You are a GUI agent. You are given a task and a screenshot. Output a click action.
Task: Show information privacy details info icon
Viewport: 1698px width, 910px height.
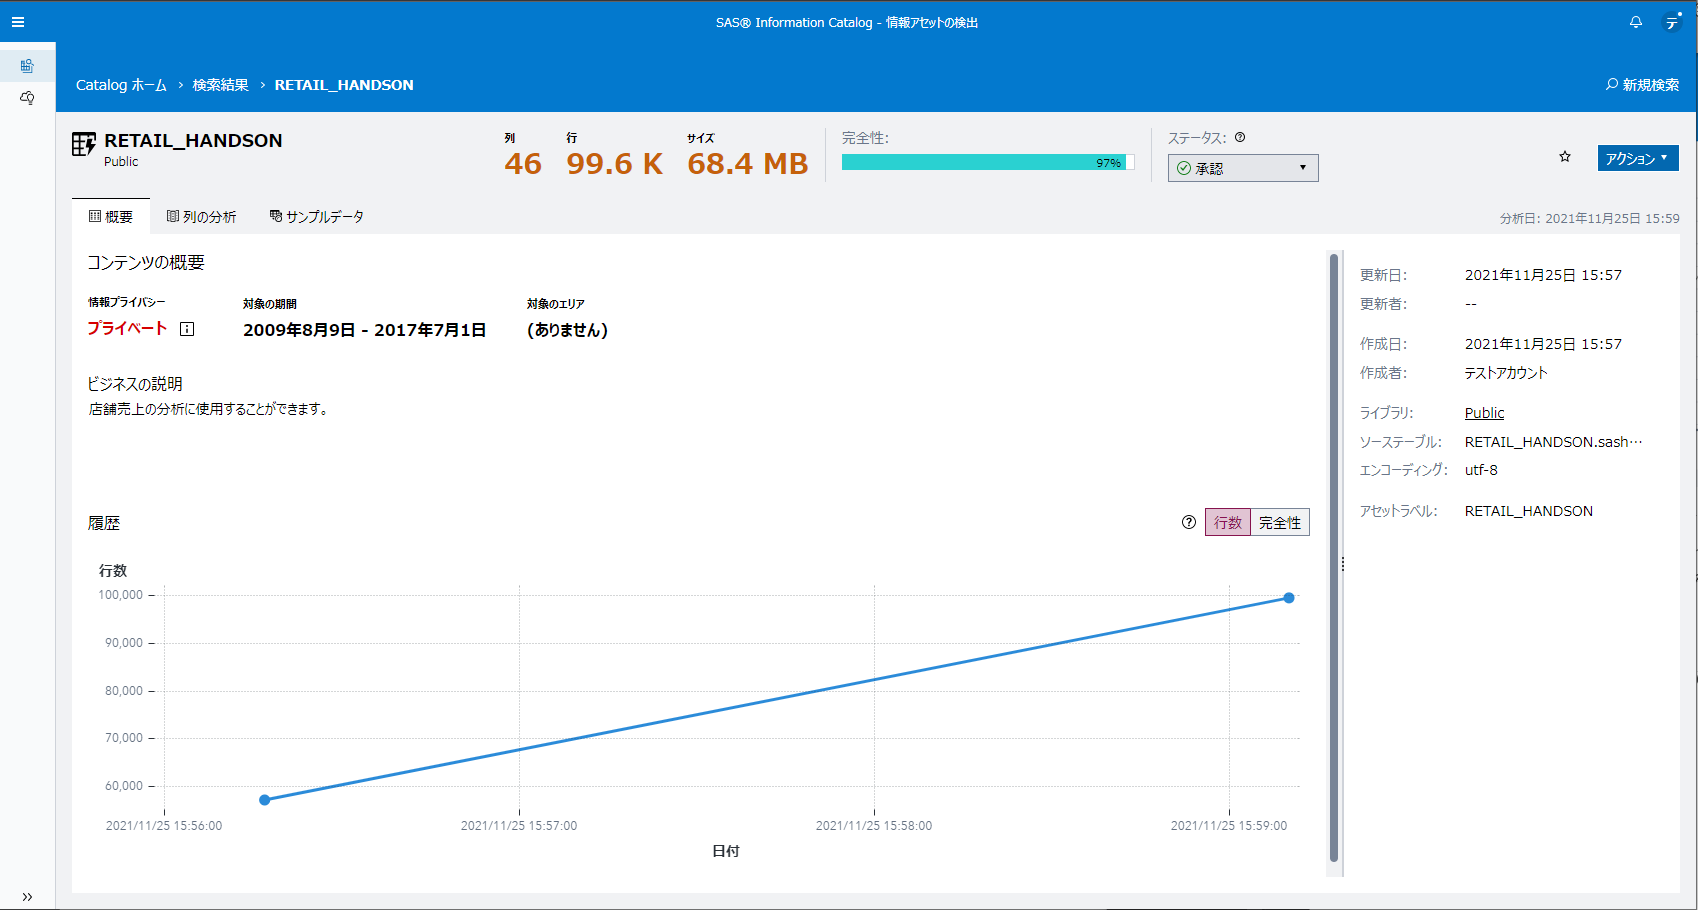click(187, 329)
